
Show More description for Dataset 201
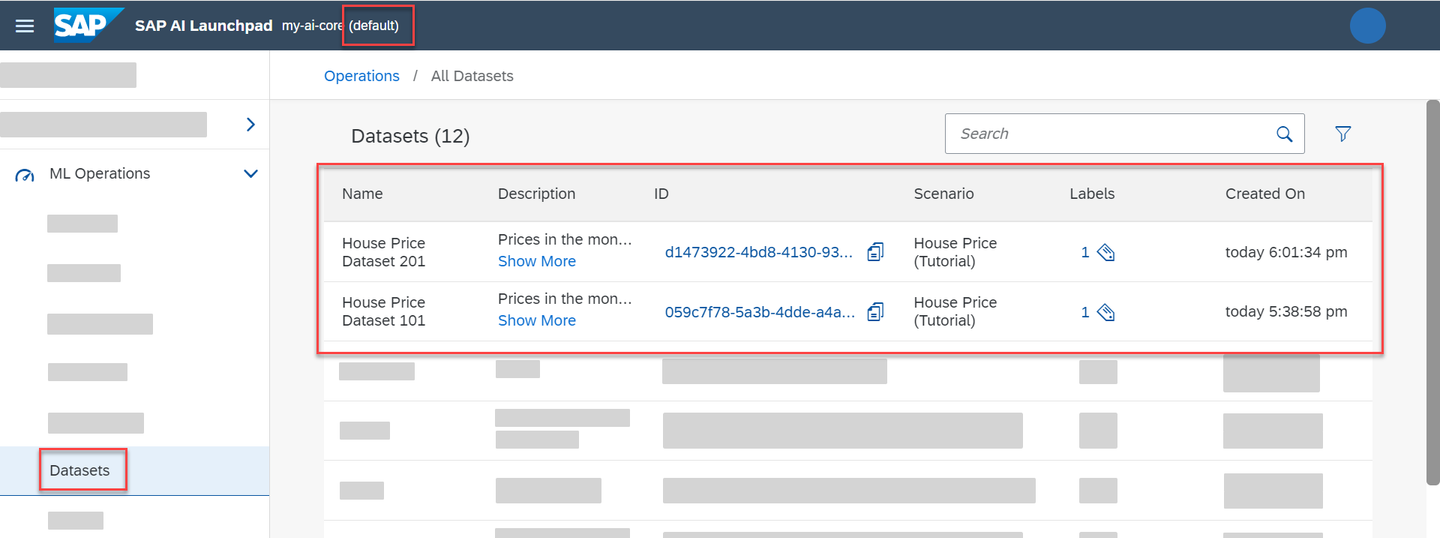click(x=537, y=261)
